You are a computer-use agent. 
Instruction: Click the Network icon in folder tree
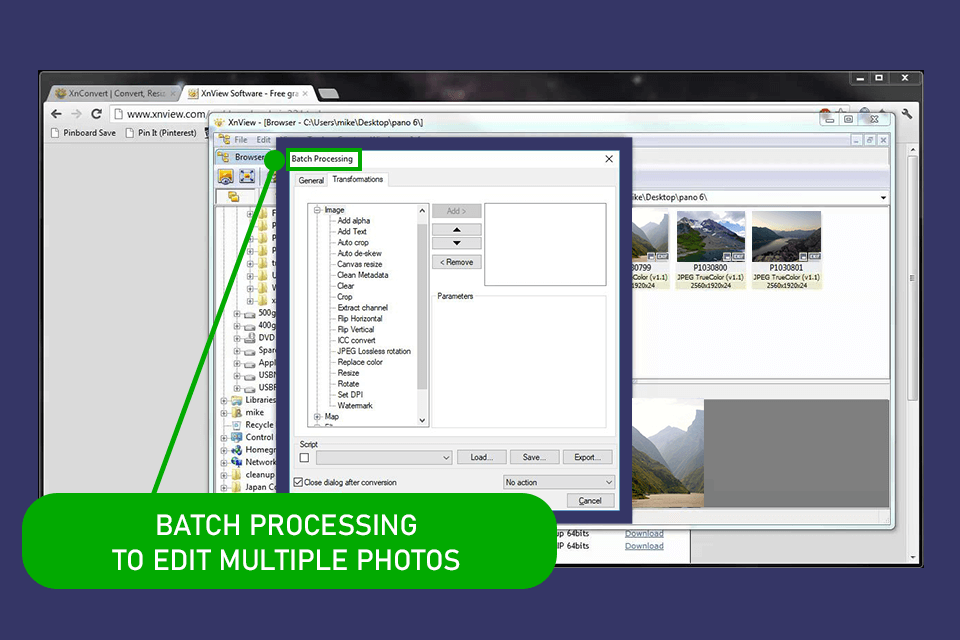(236, 462)
